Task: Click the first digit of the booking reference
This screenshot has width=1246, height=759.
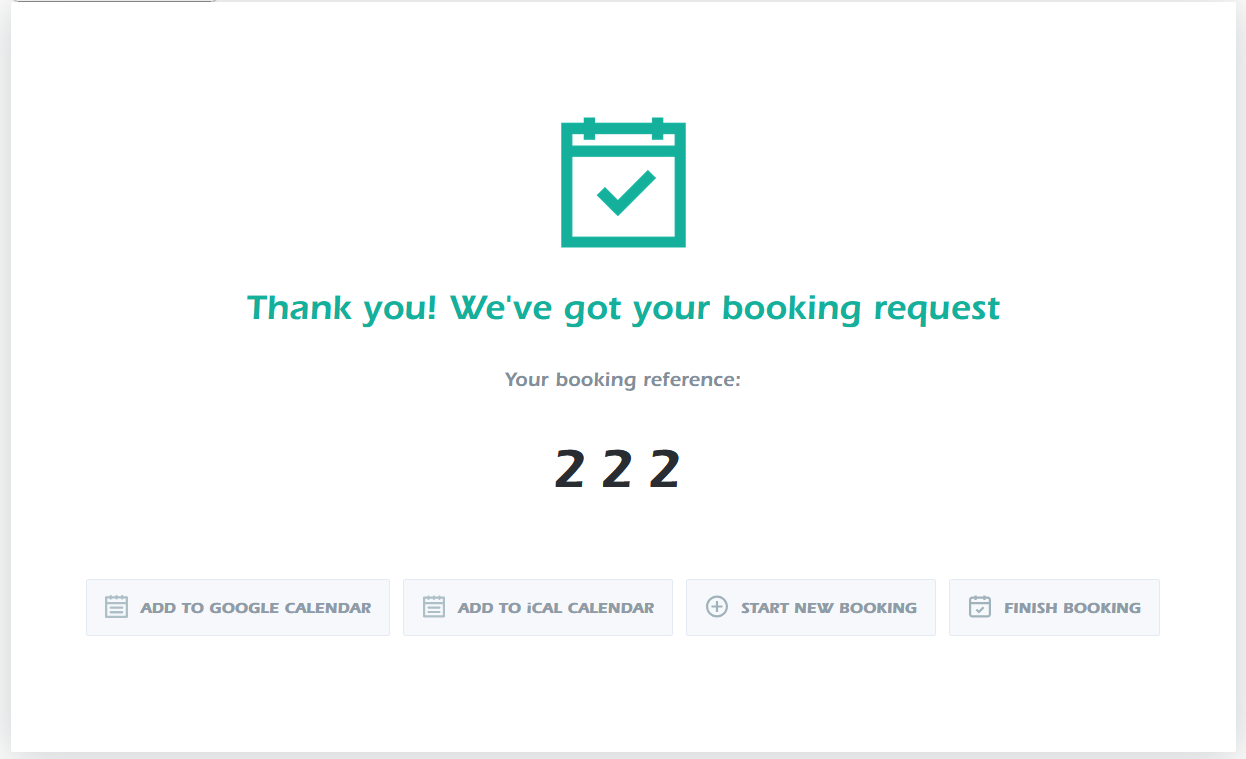Action: 569,469
